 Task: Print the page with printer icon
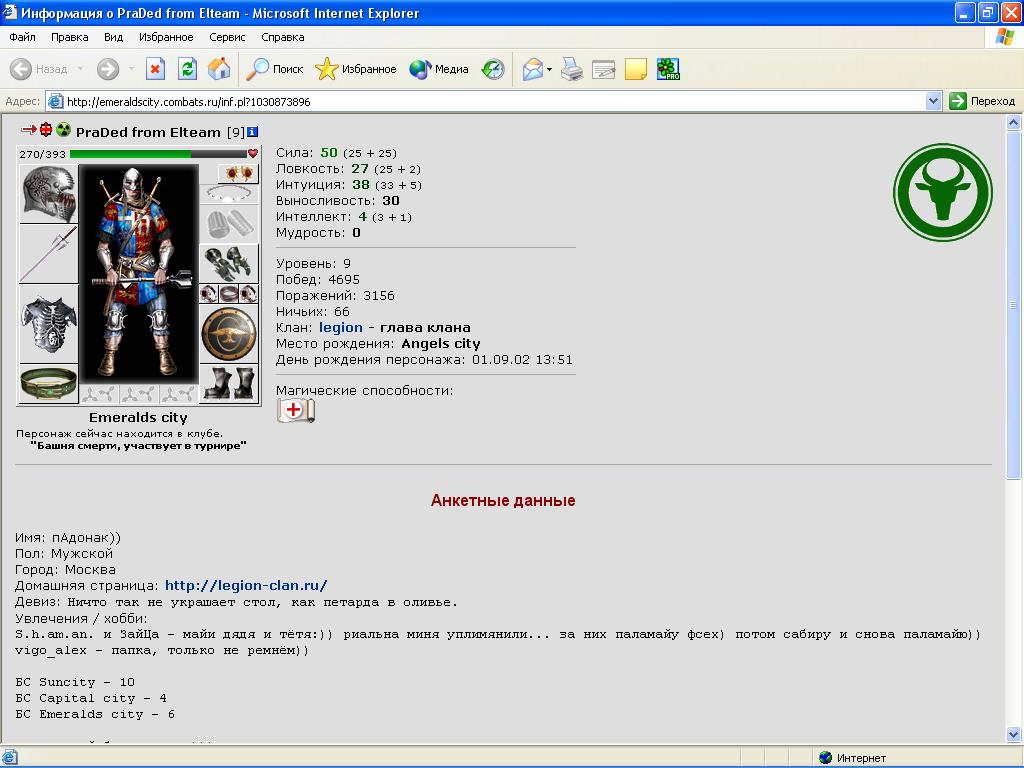pyautogui.click(x=572, y=69)
